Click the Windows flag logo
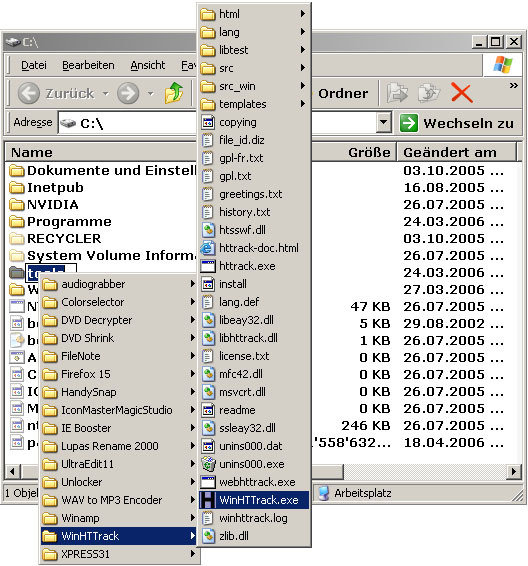The width and height of the screenshot is (528, 566). tap(503, 65)
